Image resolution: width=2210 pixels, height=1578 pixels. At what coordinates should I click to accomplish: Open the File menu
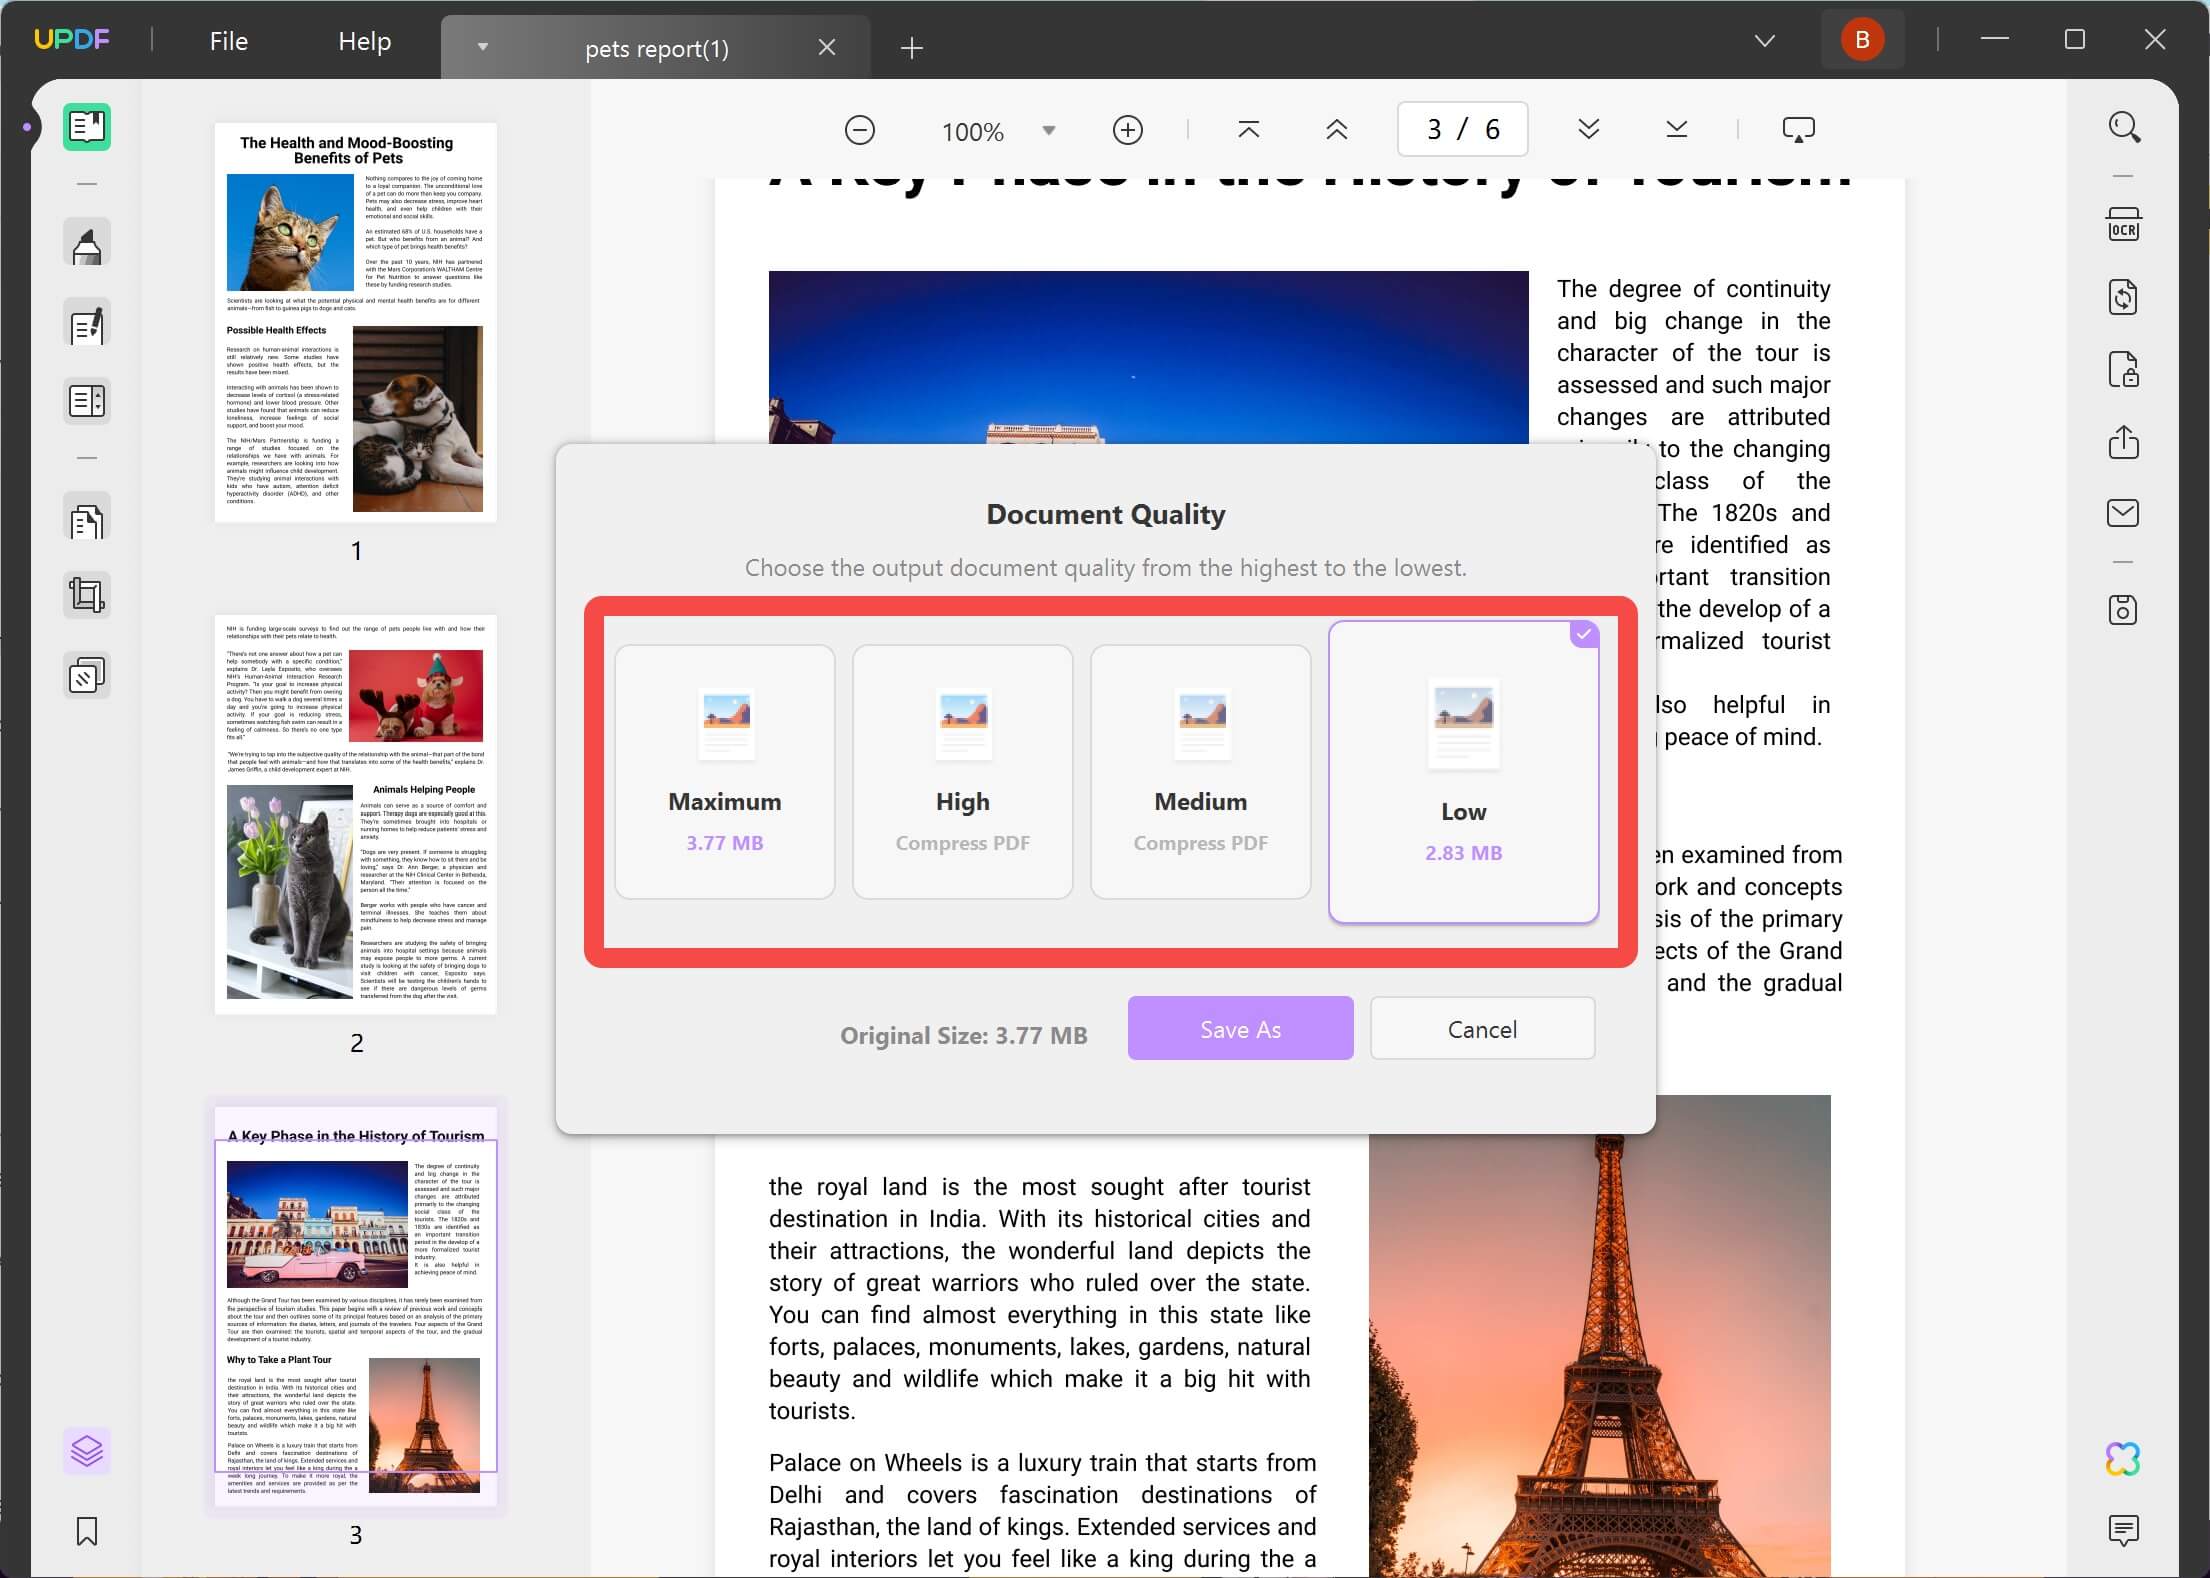(228, 41)
